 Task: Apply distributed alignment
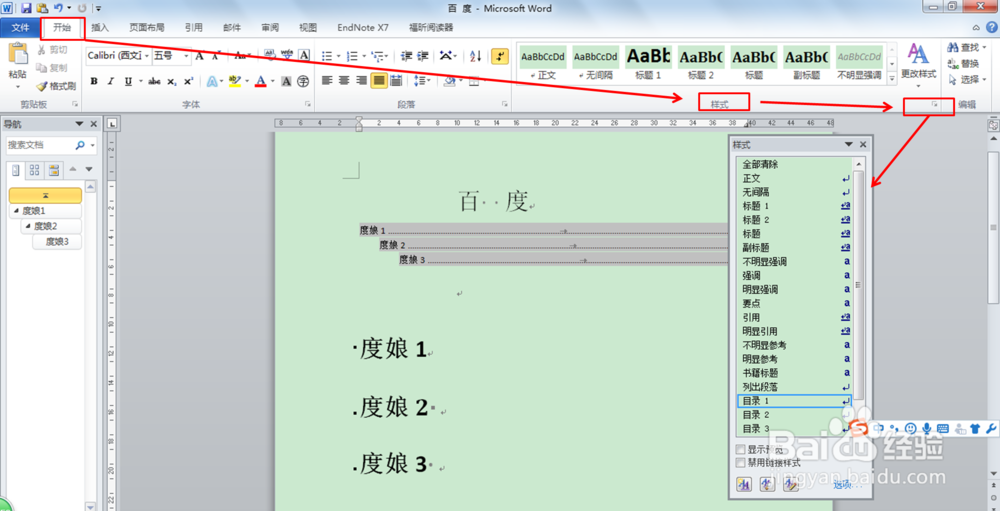point(396,81)
